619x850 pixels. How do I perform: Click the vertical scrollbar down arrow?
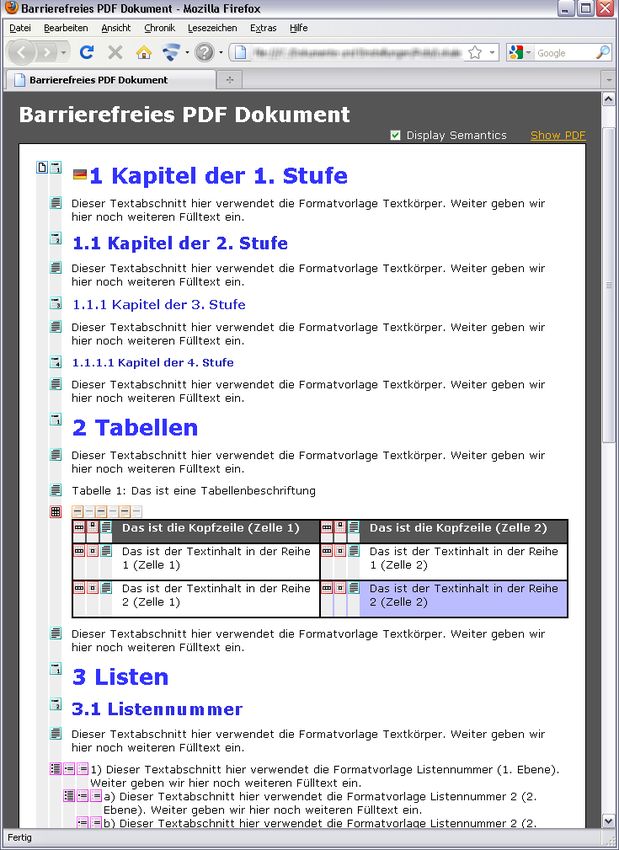point(608,821)
